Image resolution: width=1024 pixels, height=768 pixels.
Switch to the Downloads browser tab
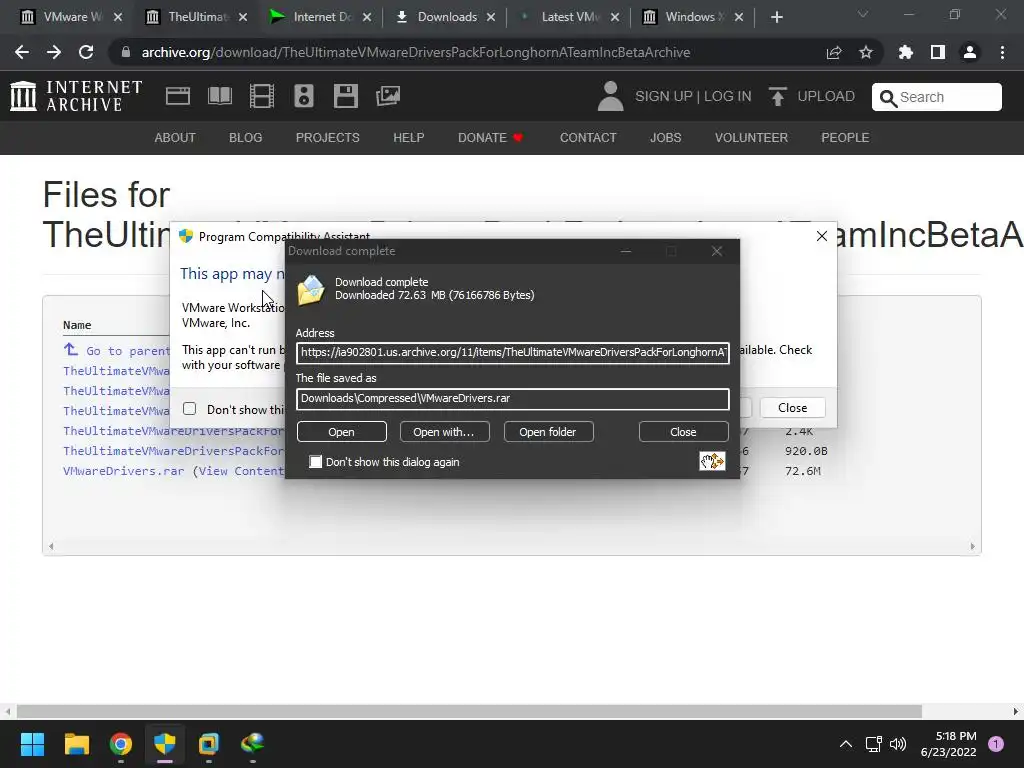[x=445, y=17]
